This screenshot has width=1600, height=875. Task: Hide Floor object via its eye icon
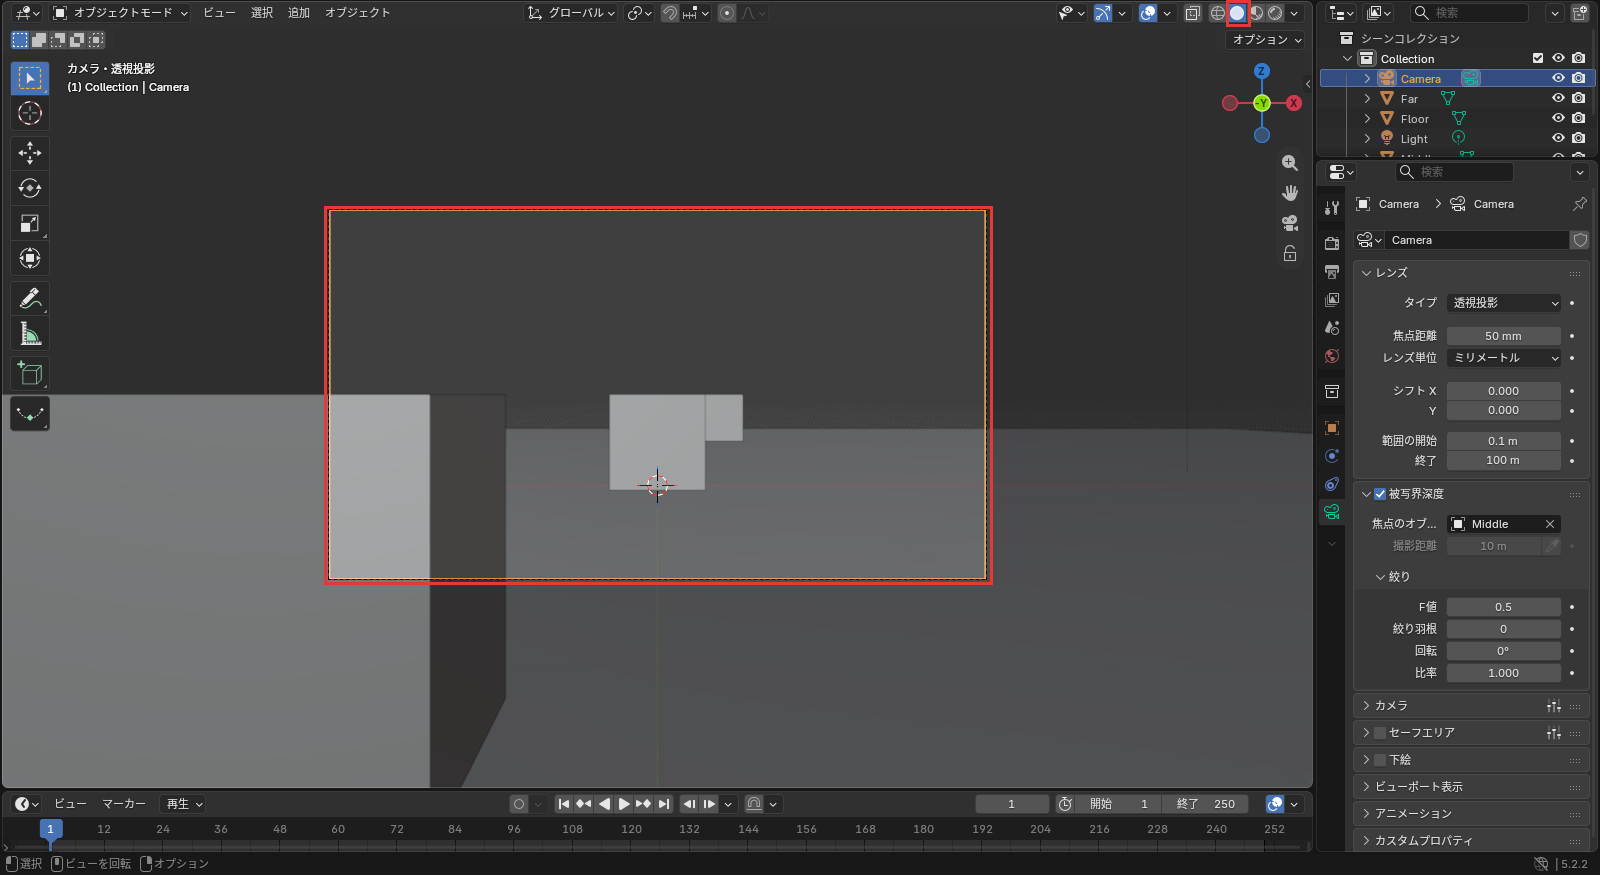(1558, 118)
